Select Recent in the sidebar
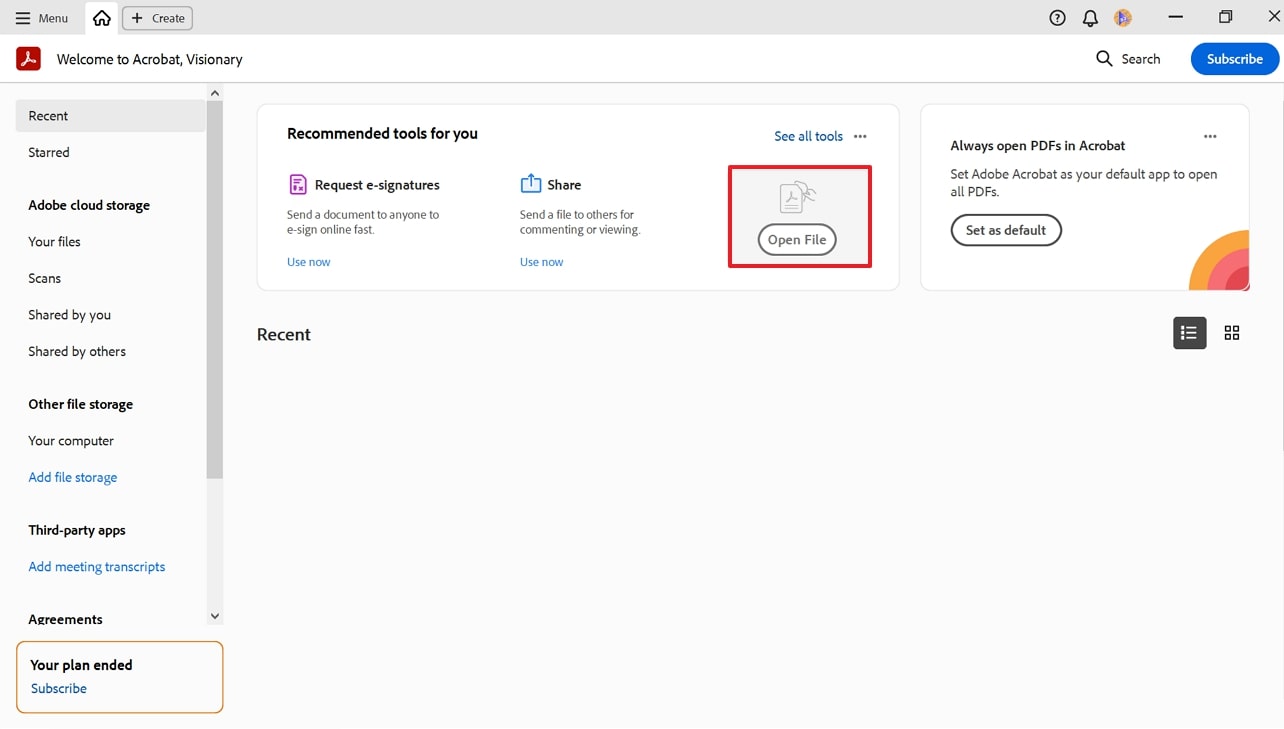Image resolution: width=1284 pixels, height=729 pixels. point(111,116)
